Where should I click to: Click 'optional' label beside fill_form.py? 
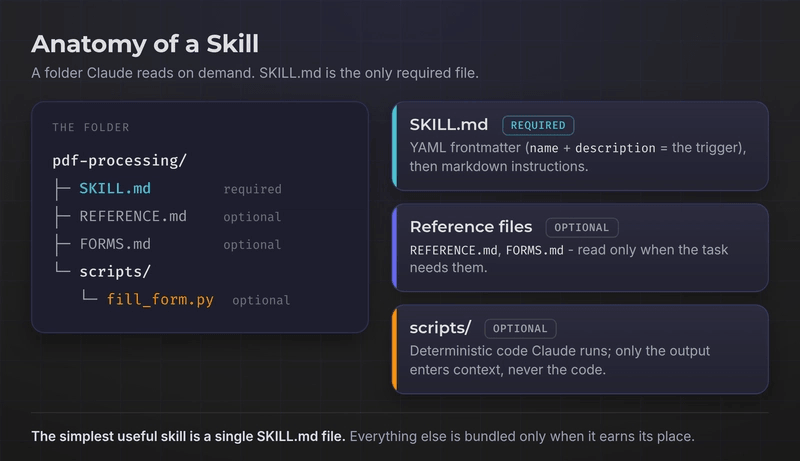(261, 300)
